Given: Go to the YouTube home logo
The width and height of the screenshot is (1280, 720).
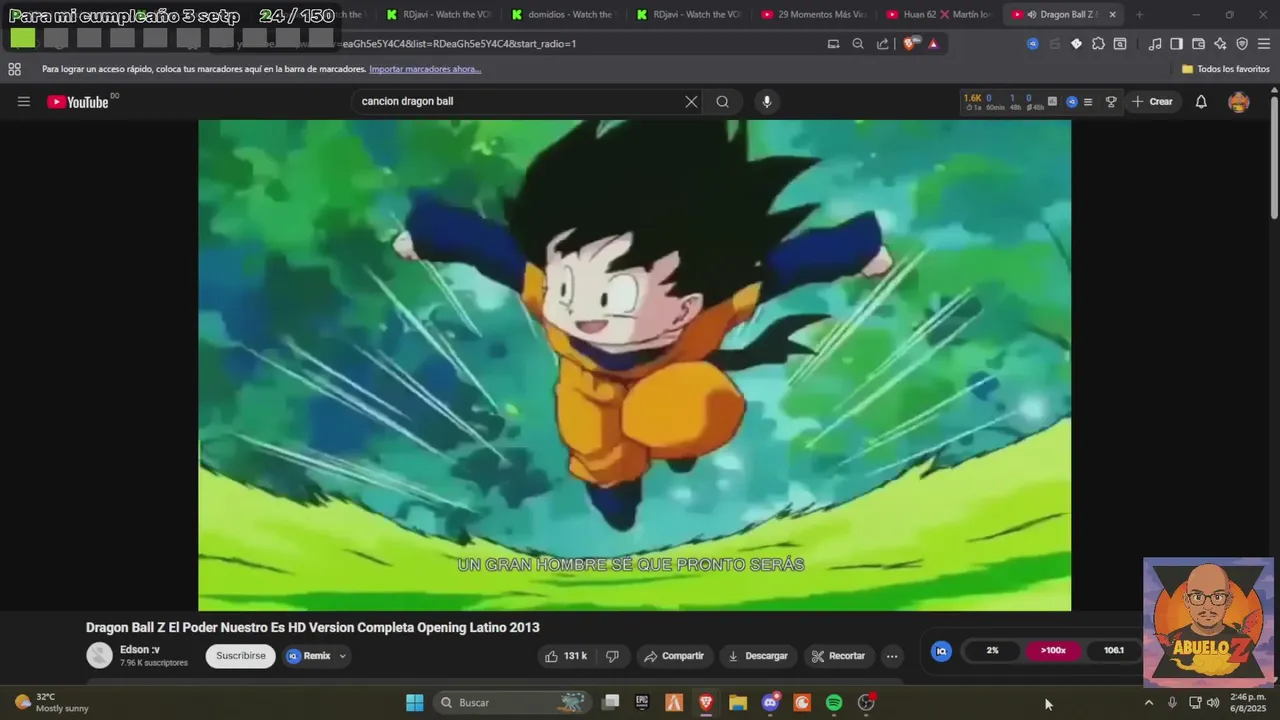Looking at the screenshot, I should [x=78, y=101].
